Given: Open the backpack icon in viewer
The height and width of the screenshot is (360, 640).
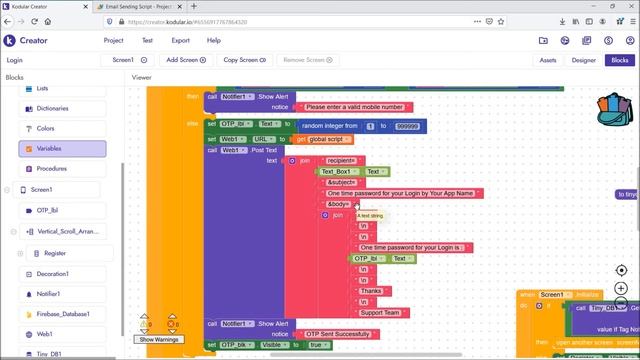Looking at the screenshot, I should pos(614,109).
